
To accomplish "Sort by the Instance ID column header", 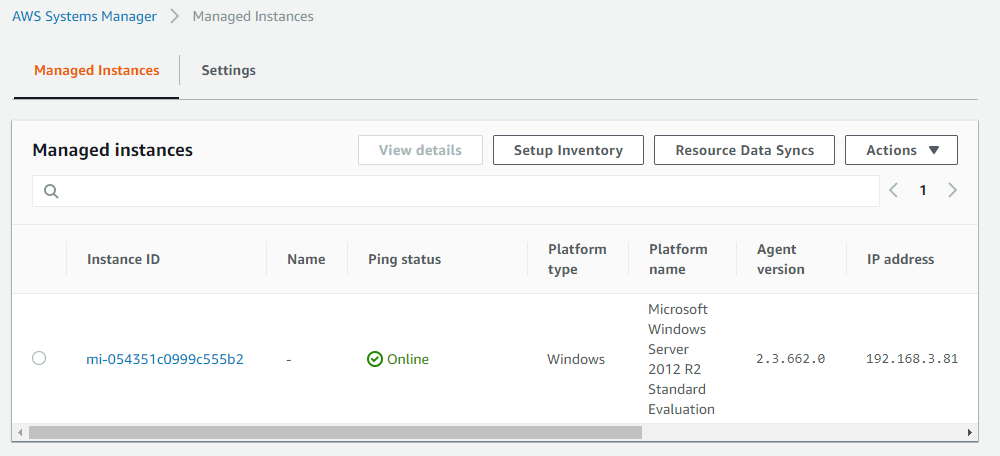I will 124,260.
